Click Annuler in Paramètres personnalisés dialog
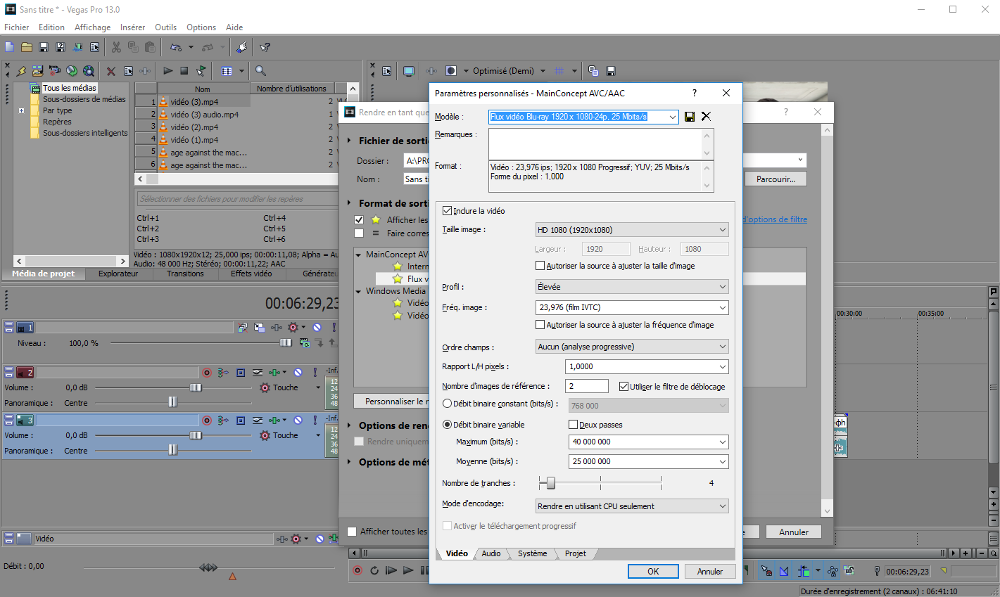This screenshot has height=597, width=1000. pyautogui.click(x=710, y=571)
